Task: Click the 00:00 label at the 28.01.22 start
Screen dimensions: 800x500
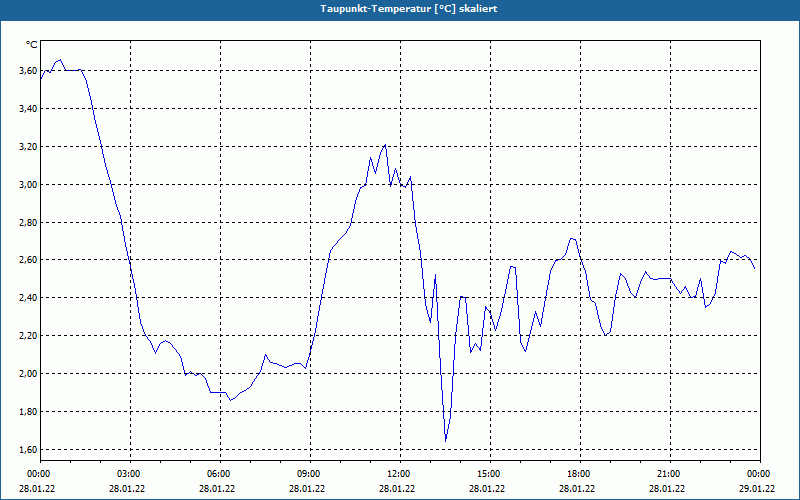Action: click(38, 474)
